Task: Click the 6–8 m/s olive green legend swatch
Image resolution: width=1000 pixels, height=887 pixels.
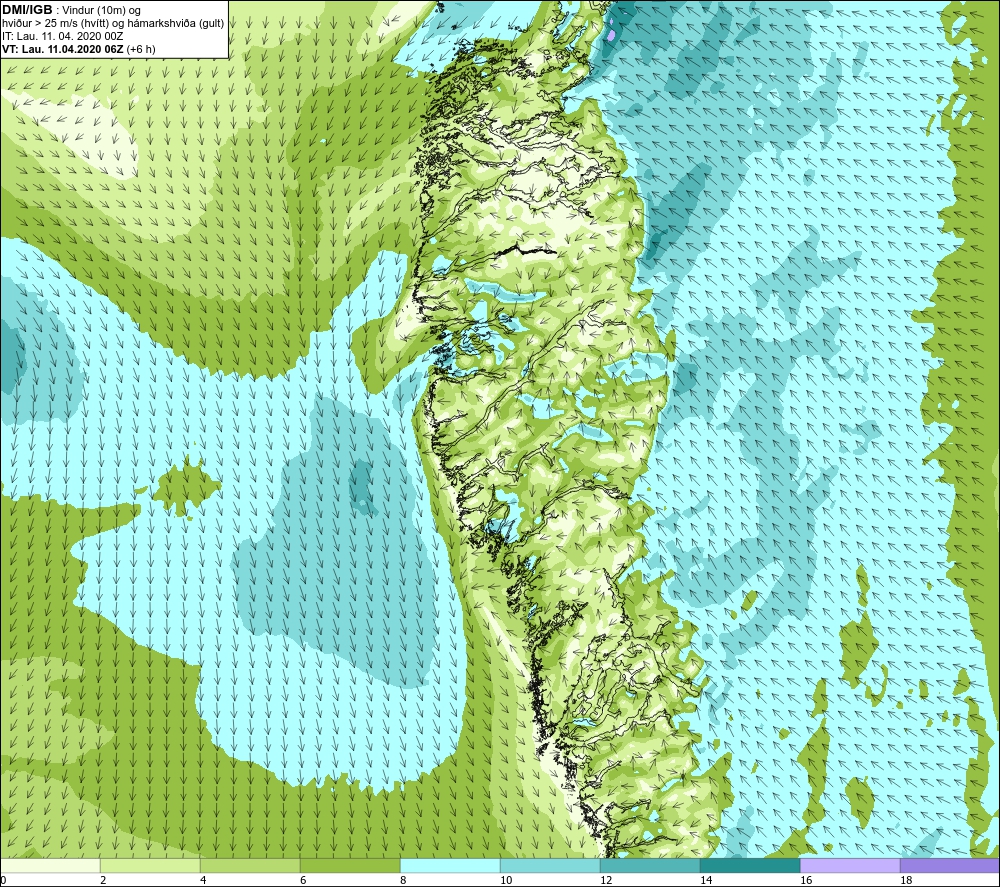Action: click(350, 865)
